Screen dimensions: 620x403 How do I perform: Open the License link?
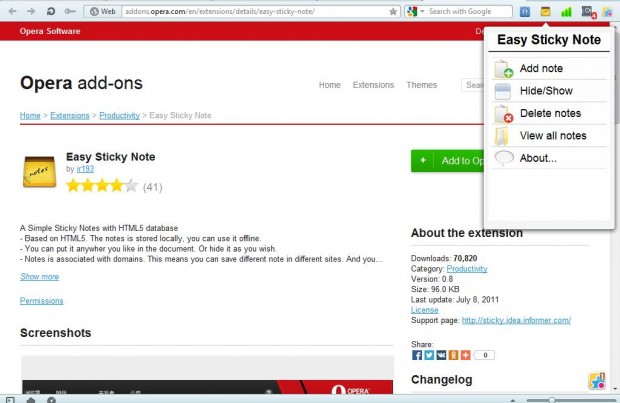coord(424,310)
